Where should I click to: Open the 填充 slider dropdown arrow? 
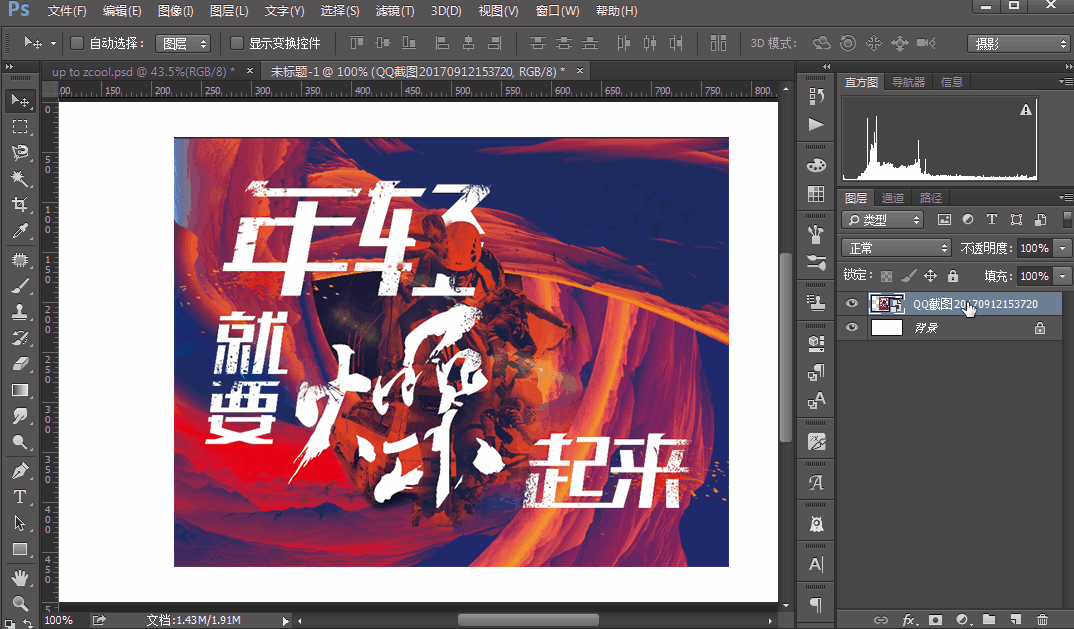[x=1062, y=275]
